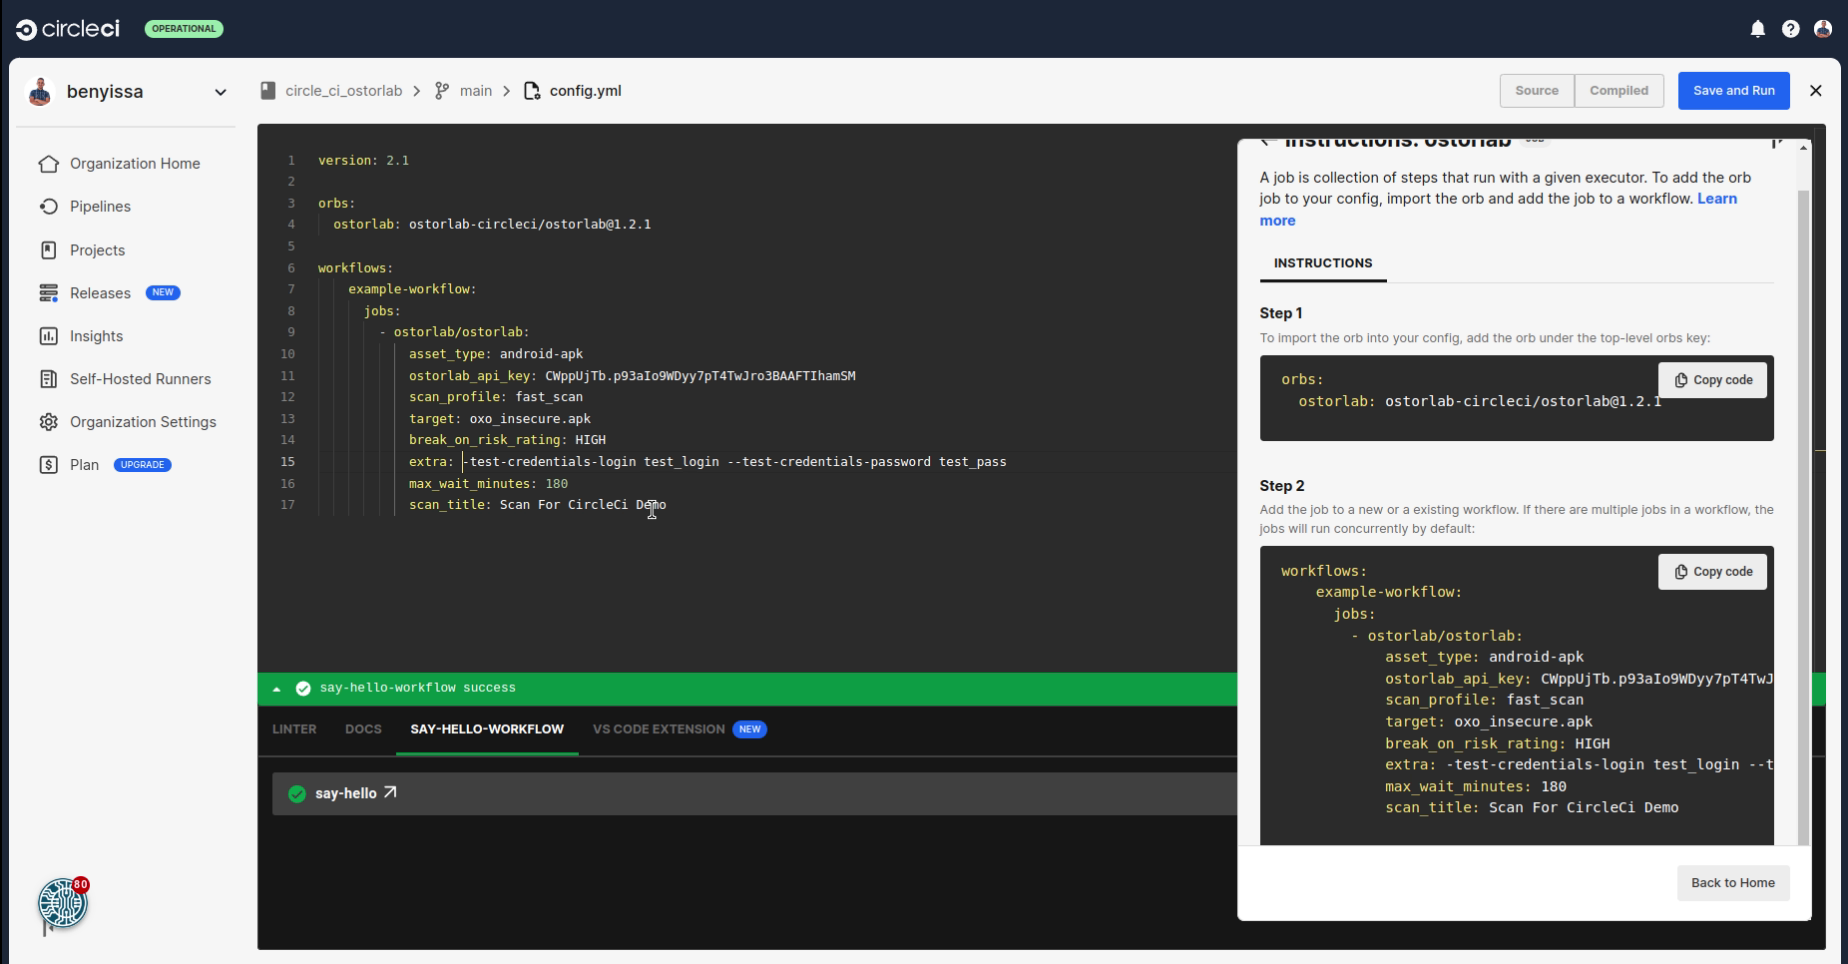Collapse the say-hello-workflow success bar

click(277, 689)
